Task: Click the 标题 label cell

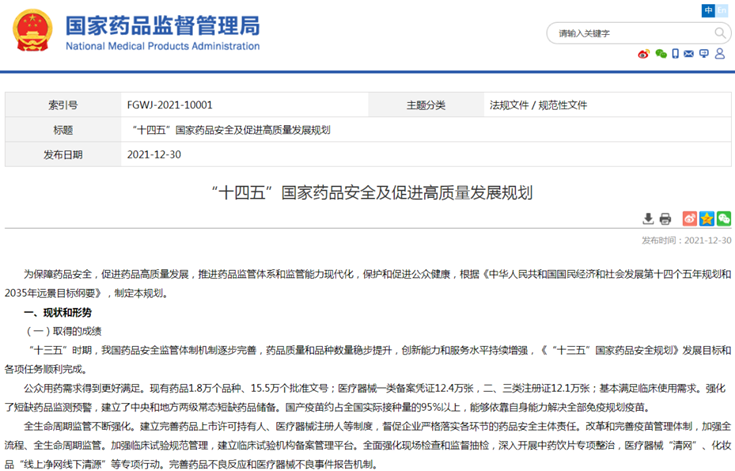Action: point(63,130)
